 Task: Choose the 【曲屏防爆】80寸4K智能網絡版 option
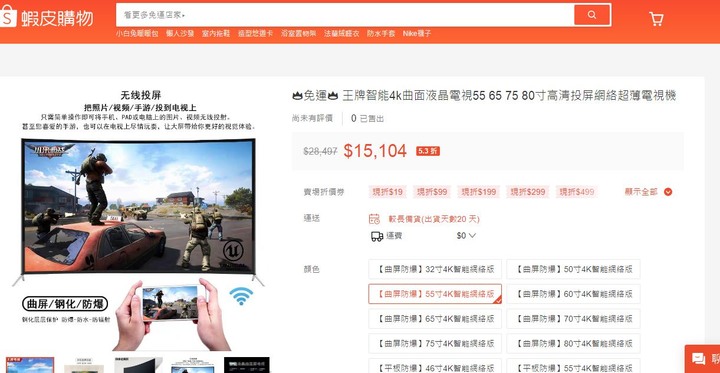point(573,344)
